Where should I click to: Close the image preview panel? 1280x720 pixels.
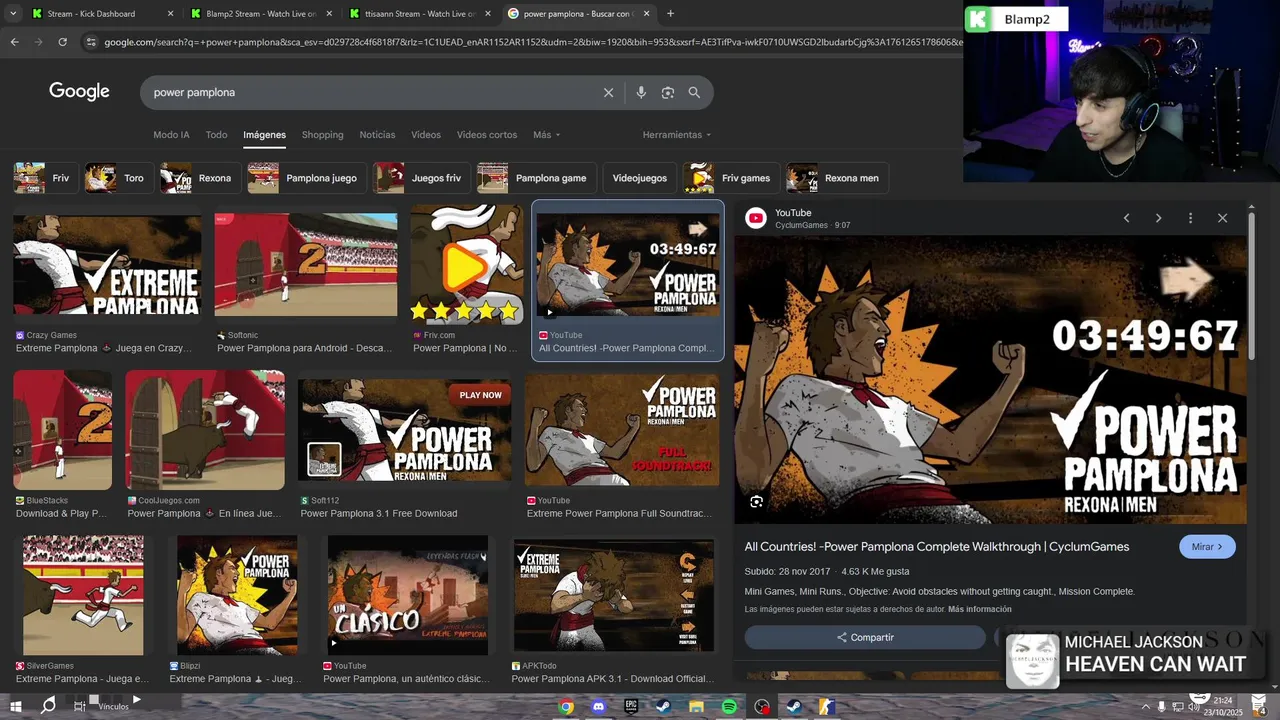click(1222, 218)
